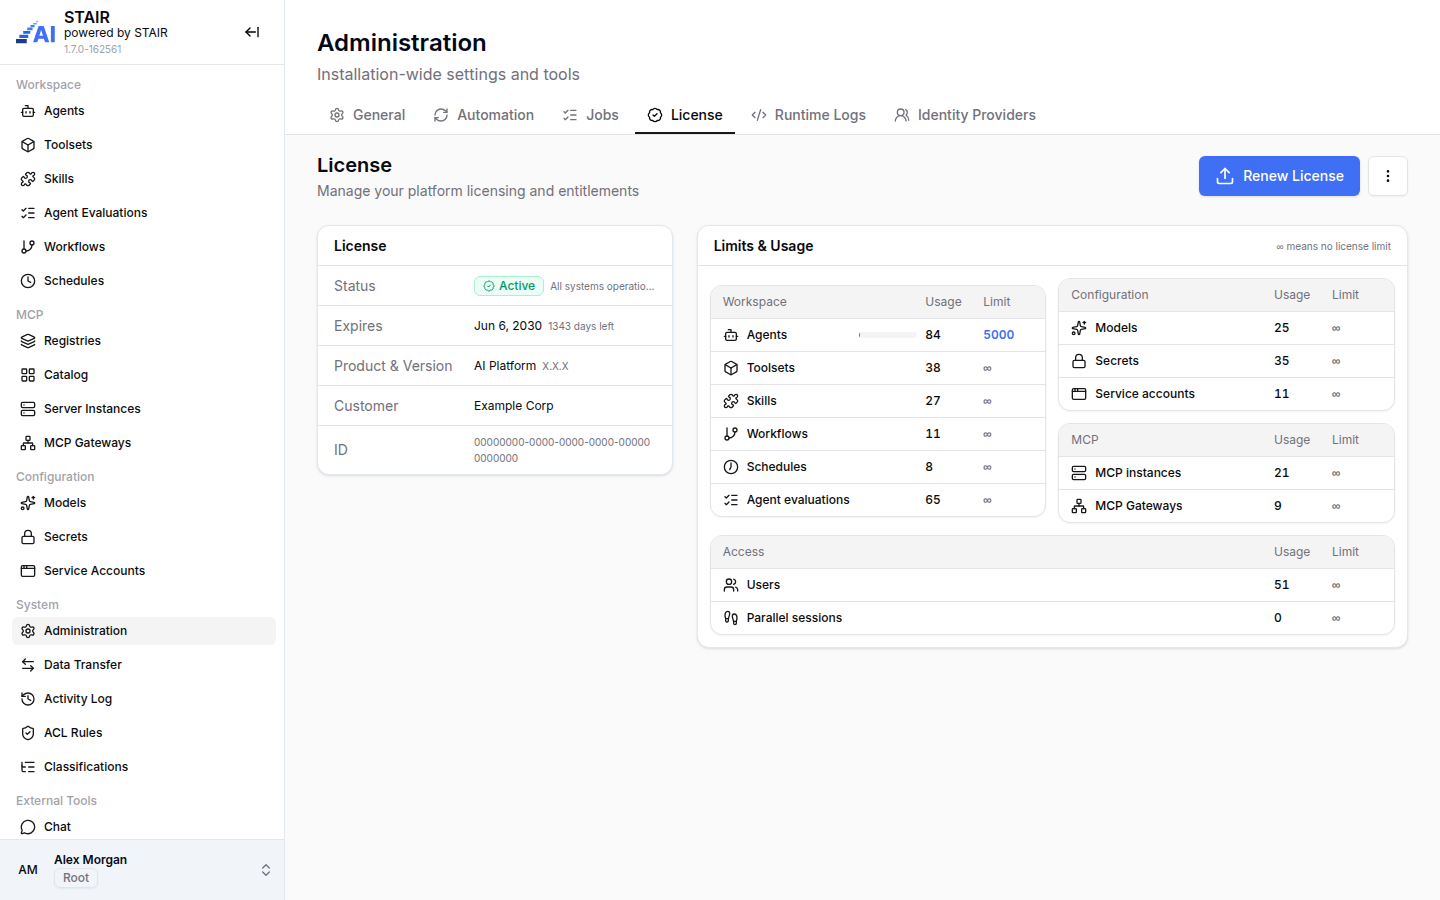Click the STAIR AI logo

(36, 33)
